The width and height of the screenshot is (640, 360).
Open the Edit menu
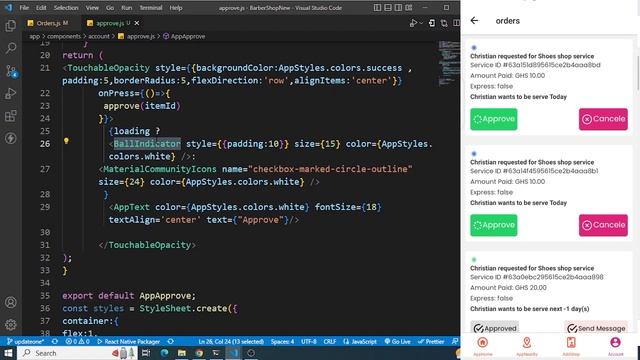click(41, 8)
